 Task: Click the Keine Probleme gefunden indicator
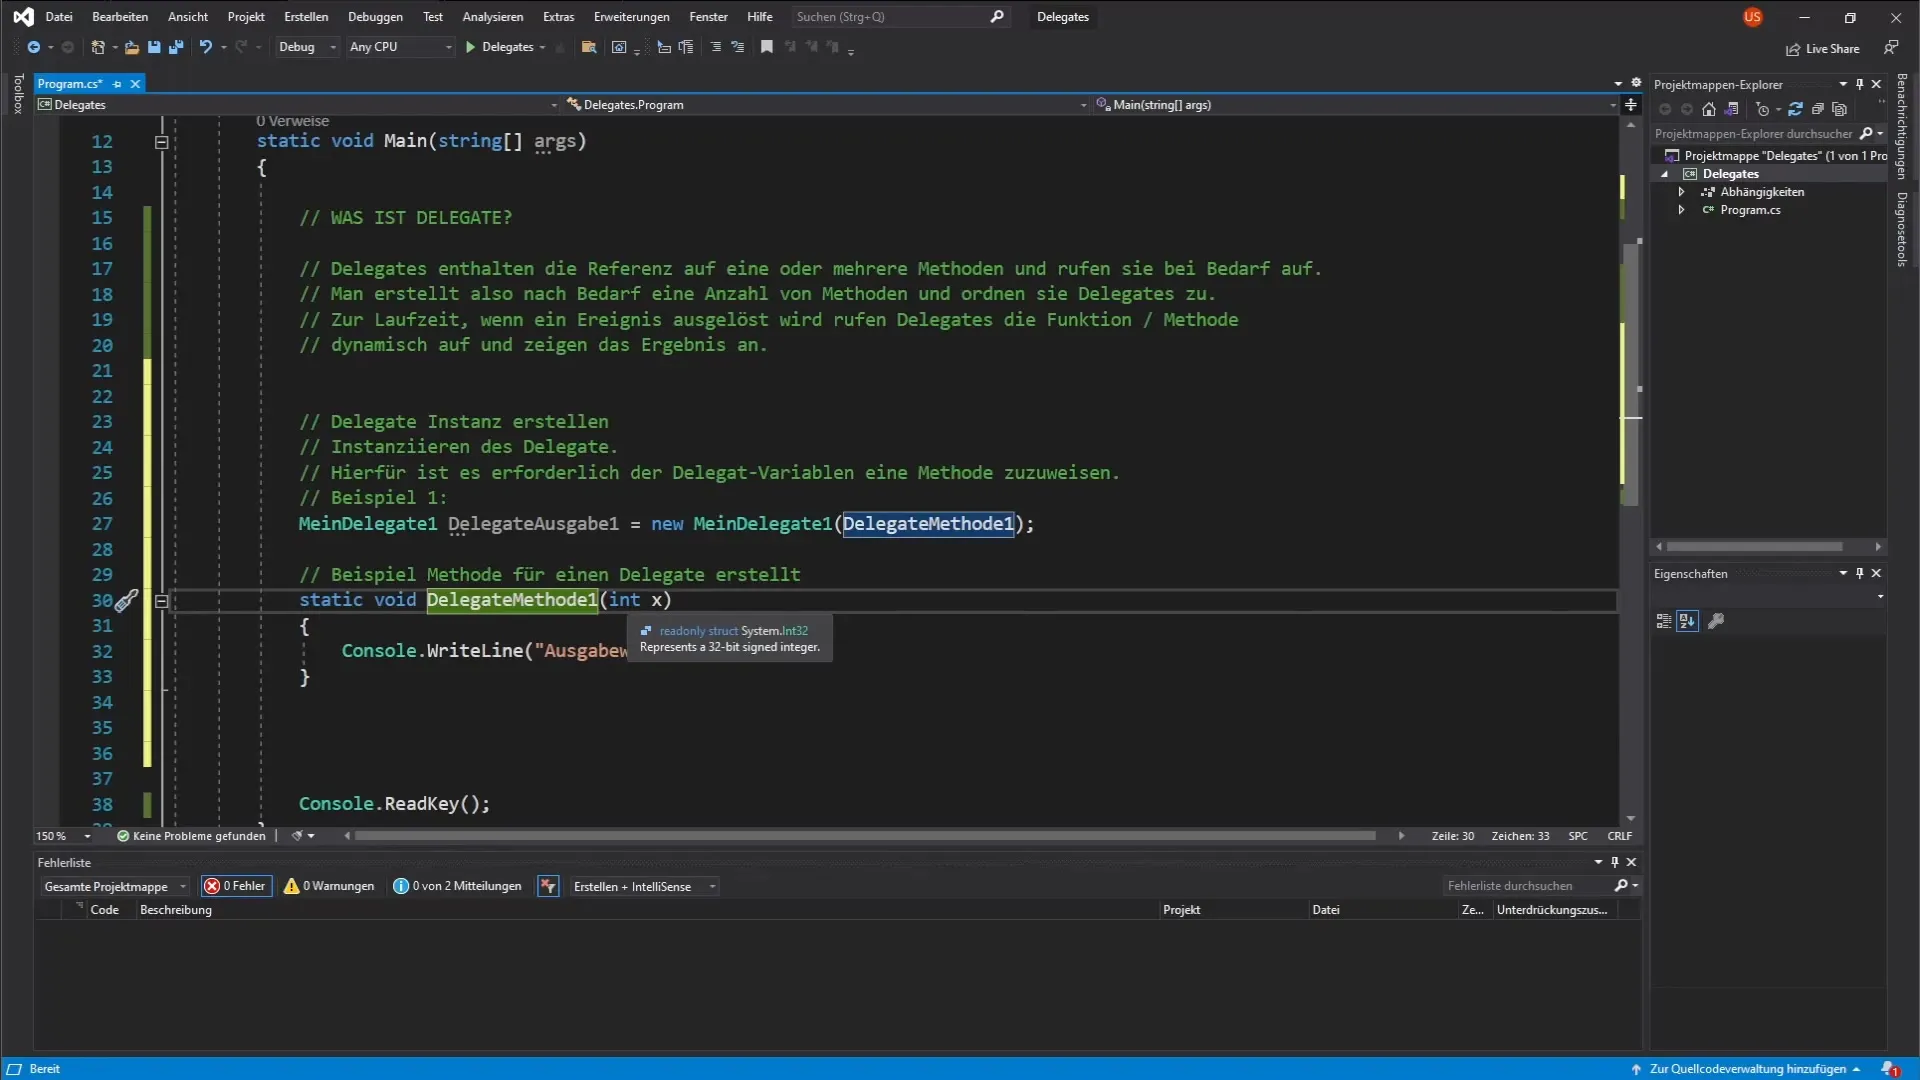[191, 836]
